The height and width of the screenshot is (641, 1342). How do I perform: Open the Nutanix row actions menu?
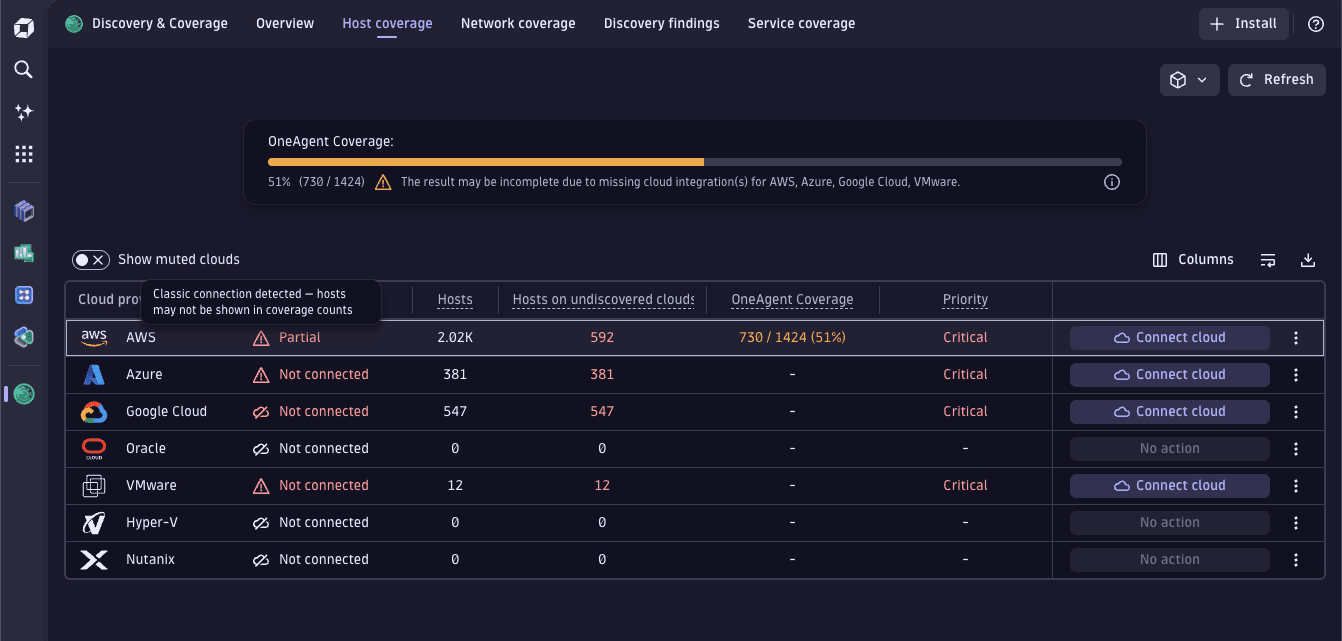(1296, 560)
